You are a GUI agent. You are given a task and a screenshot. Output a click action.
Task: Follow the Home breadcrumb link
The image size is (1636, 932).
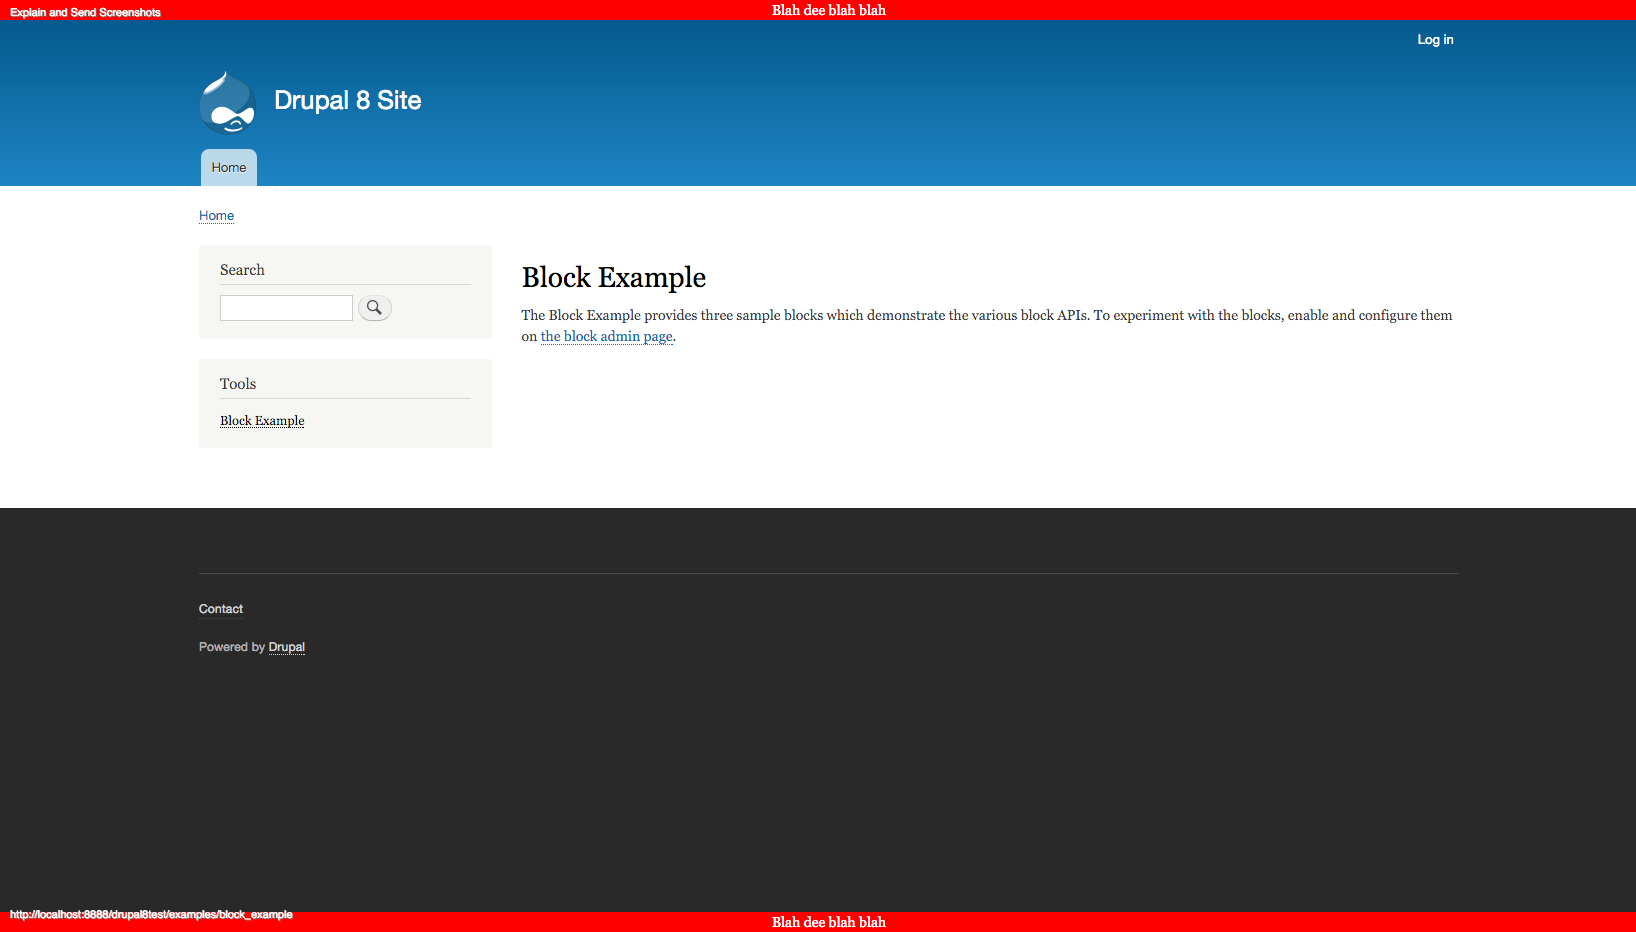point(216,216)
